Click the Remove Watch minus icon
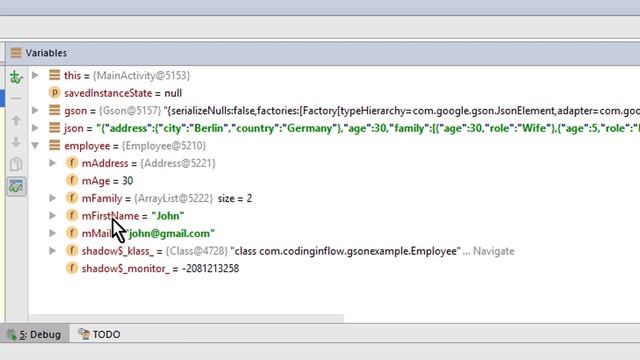The width and height of the screenshot is (640, 360). point(16,98)
